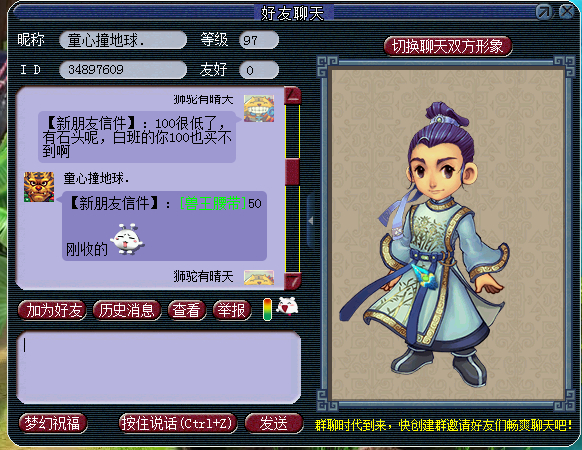
Task: Click the 切换聊天双方形象 button
Action: [448, 46]
